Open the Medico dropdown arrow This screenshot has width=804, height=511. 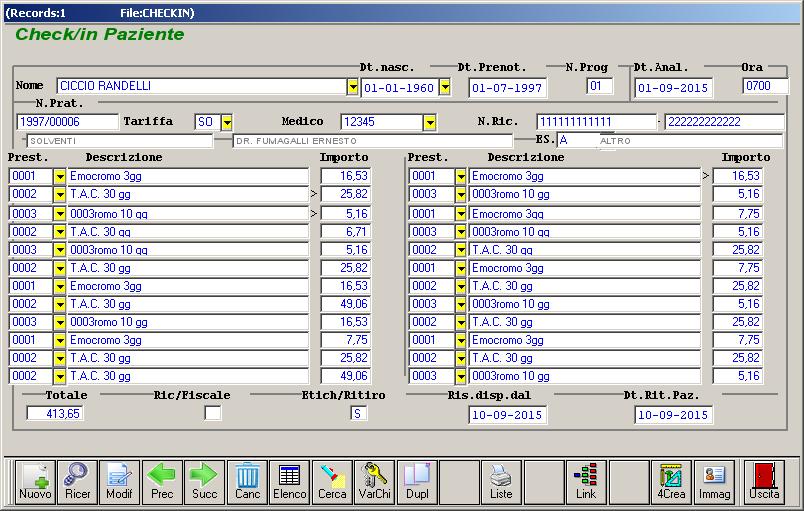pyautogui.click(x=430, y=122)
